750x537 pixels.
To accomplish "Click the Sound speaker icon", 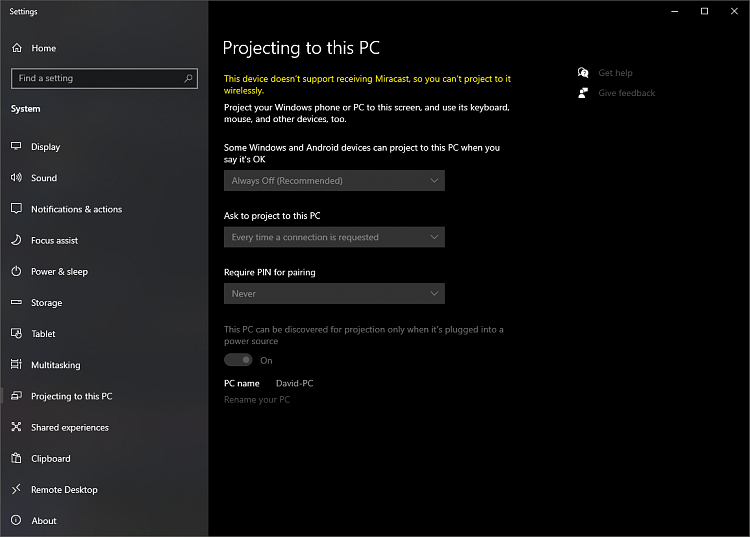I will click(x=16, y=177).
